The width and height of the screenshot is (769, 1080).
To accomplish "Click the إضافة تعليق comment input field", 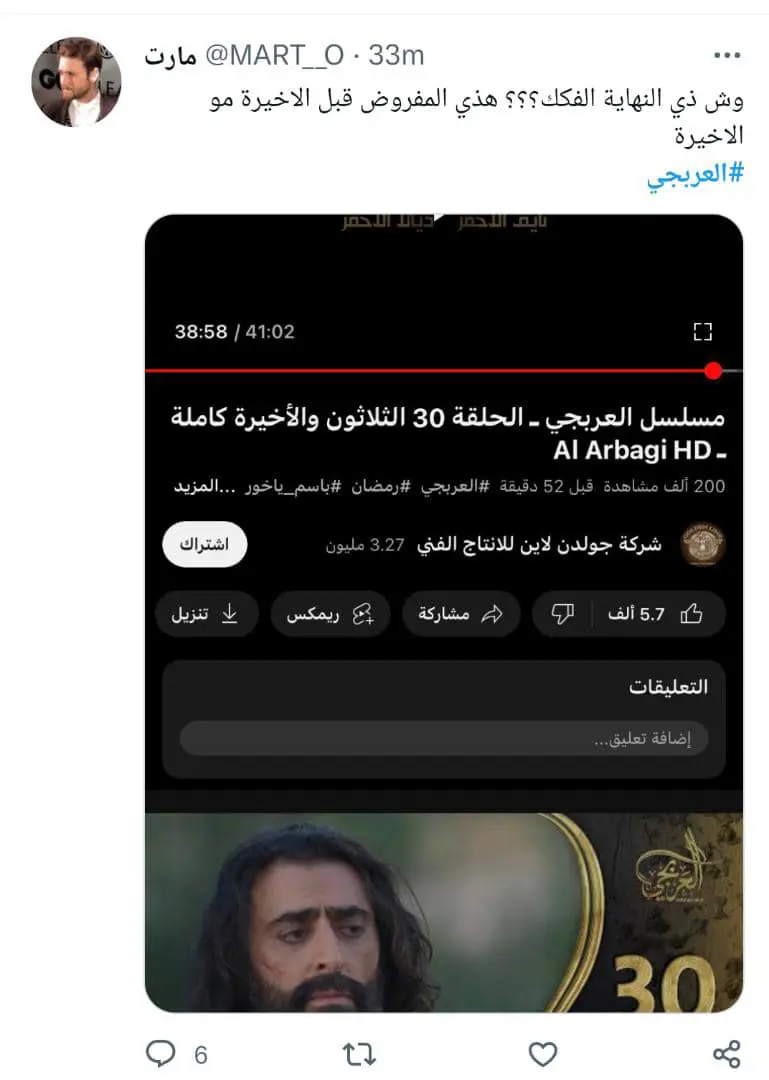I will [444, 738].
